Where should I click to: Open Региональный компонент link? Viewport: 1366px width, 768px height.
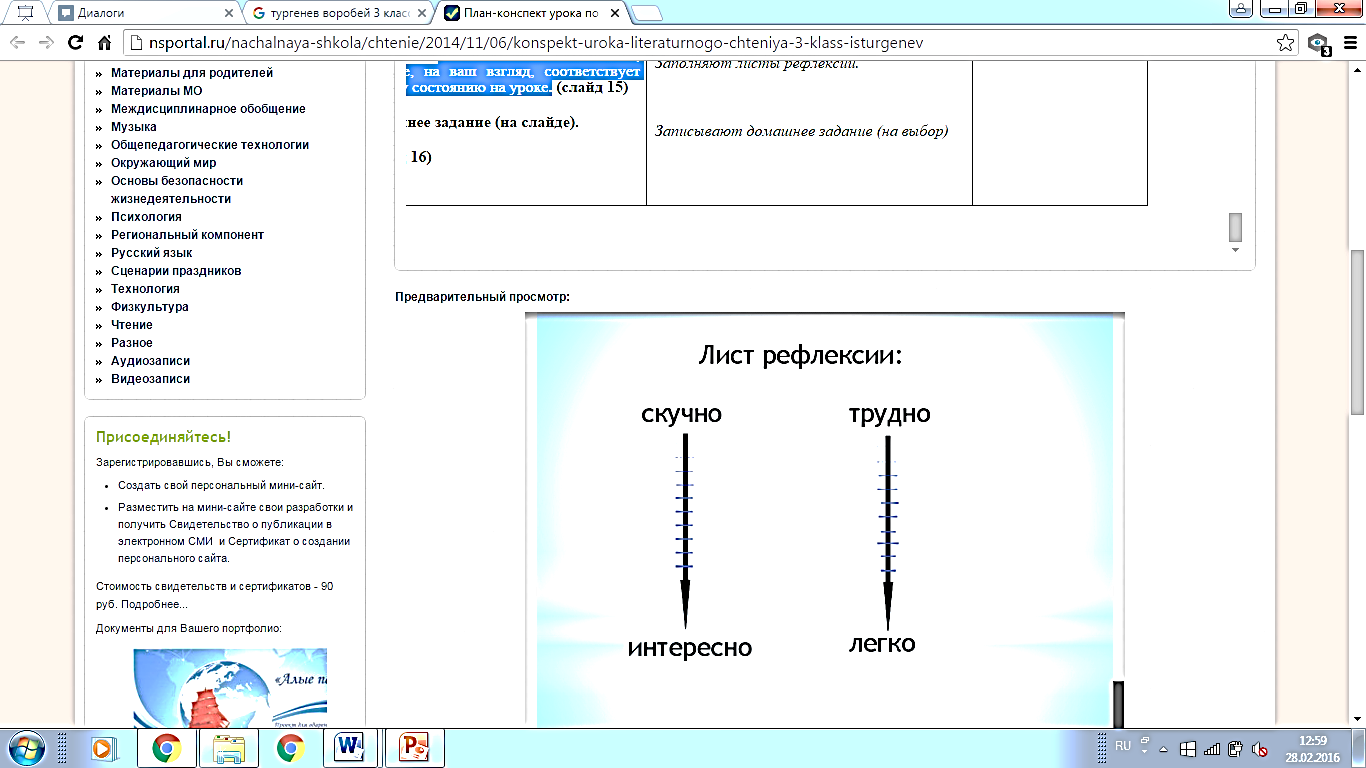coord(187,235)
